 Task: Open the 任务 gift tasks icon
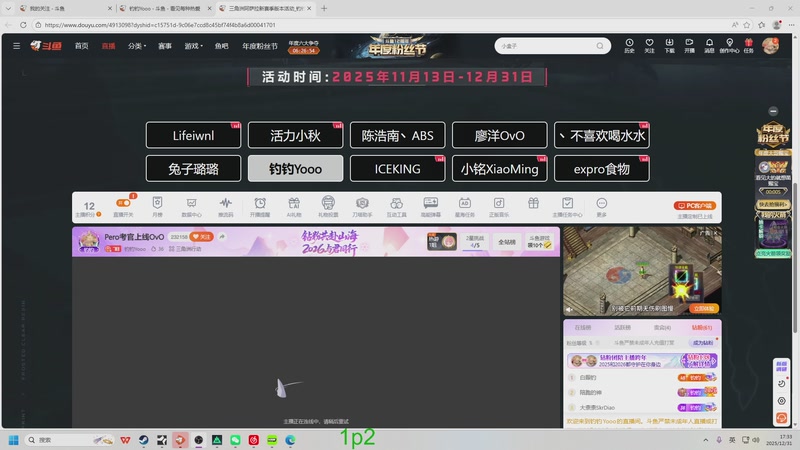click(x=748, y=45)
